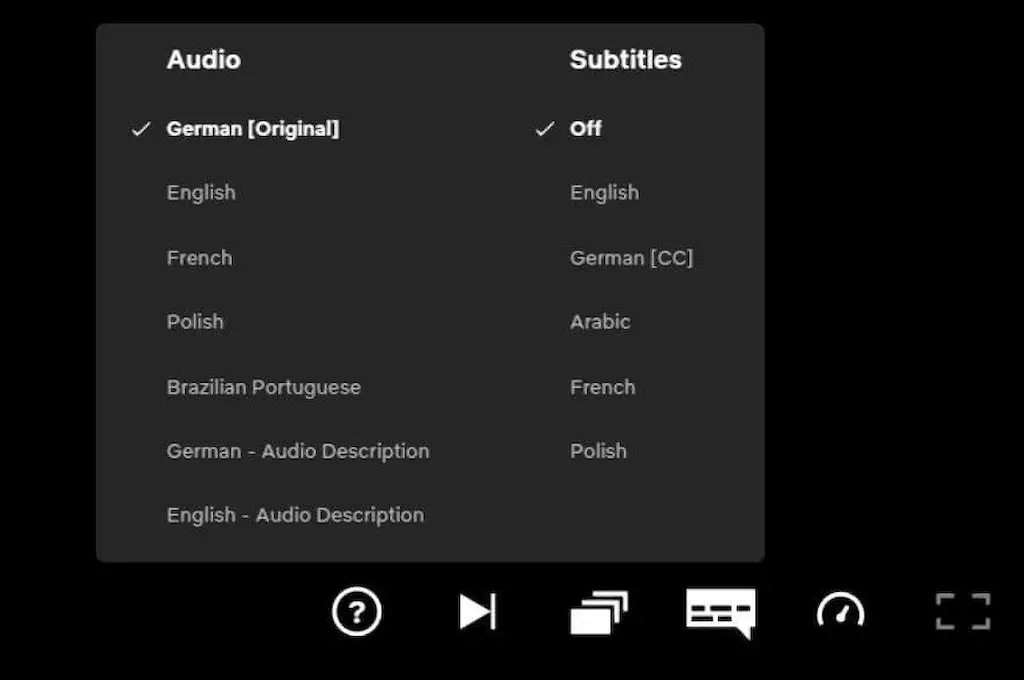Image resolution: width=1024 pixels, height=680 pixels.
Task: Open the help question mark icon
Action: (357, 612)
